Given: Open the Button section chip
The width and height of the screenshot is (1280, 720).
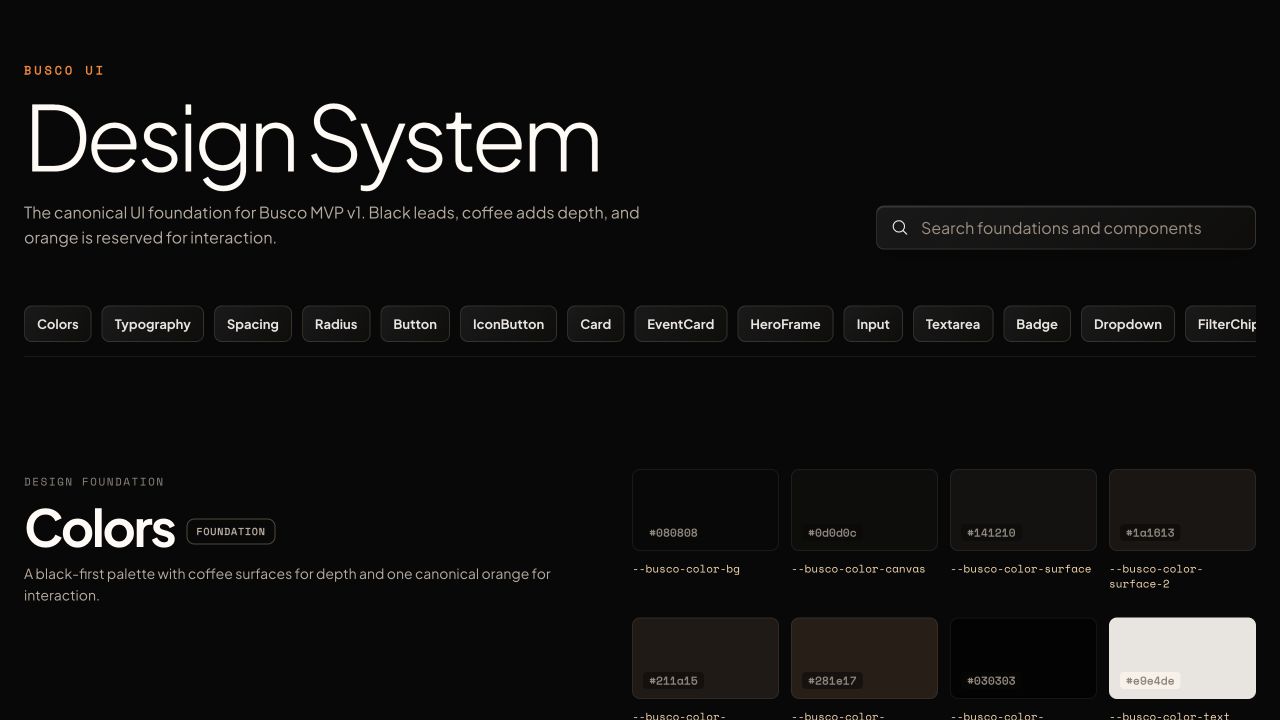Looking at the screenshot, I should (x=415, y=324).
